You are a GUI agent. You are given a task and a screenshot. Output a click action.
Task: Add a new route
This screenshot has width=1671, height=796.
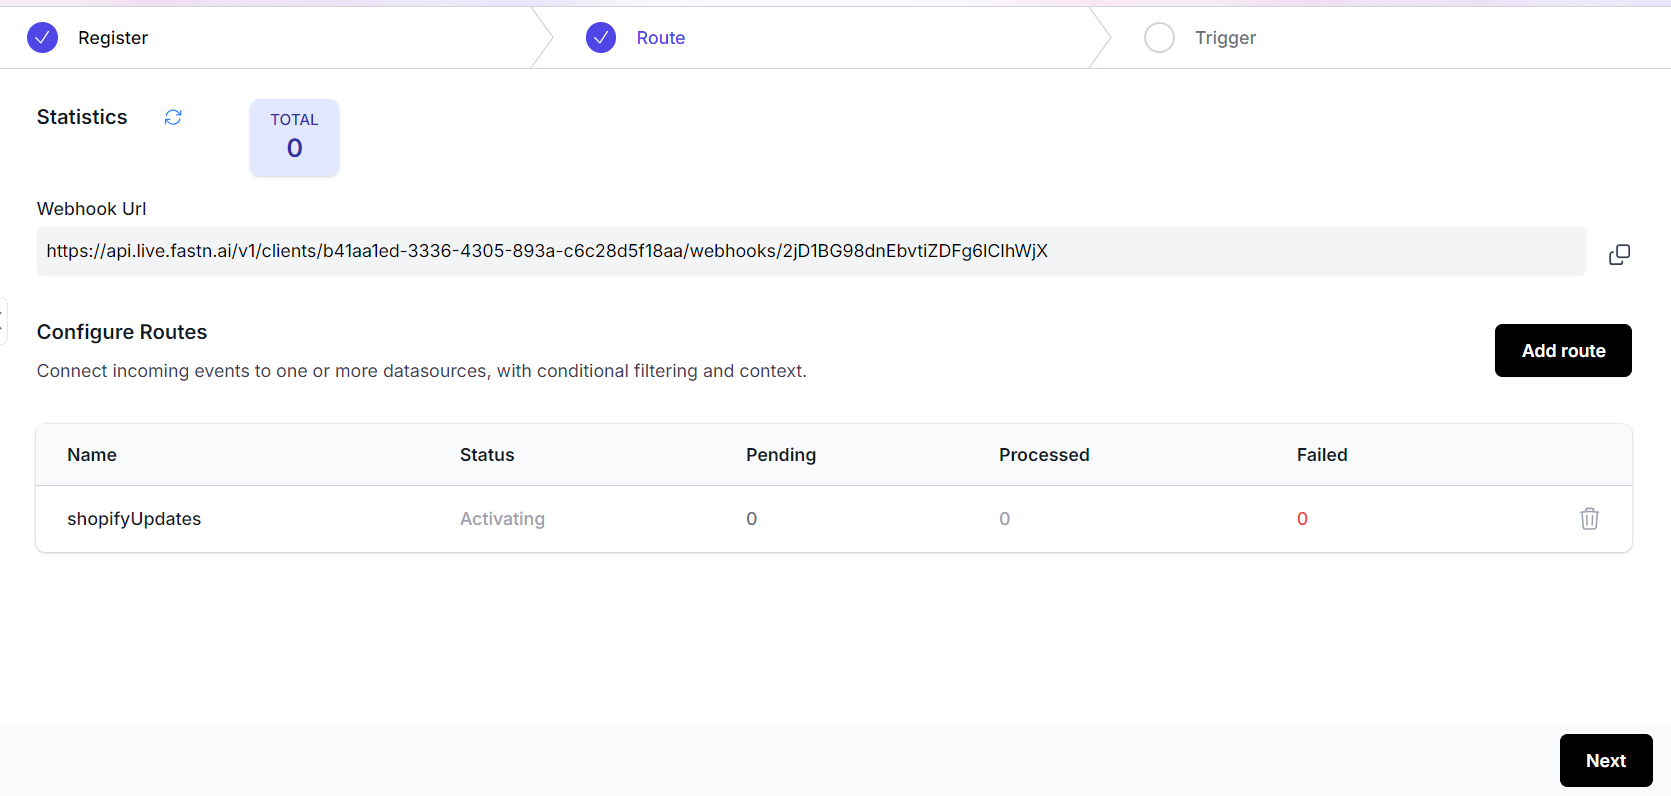coord(1563,350)
